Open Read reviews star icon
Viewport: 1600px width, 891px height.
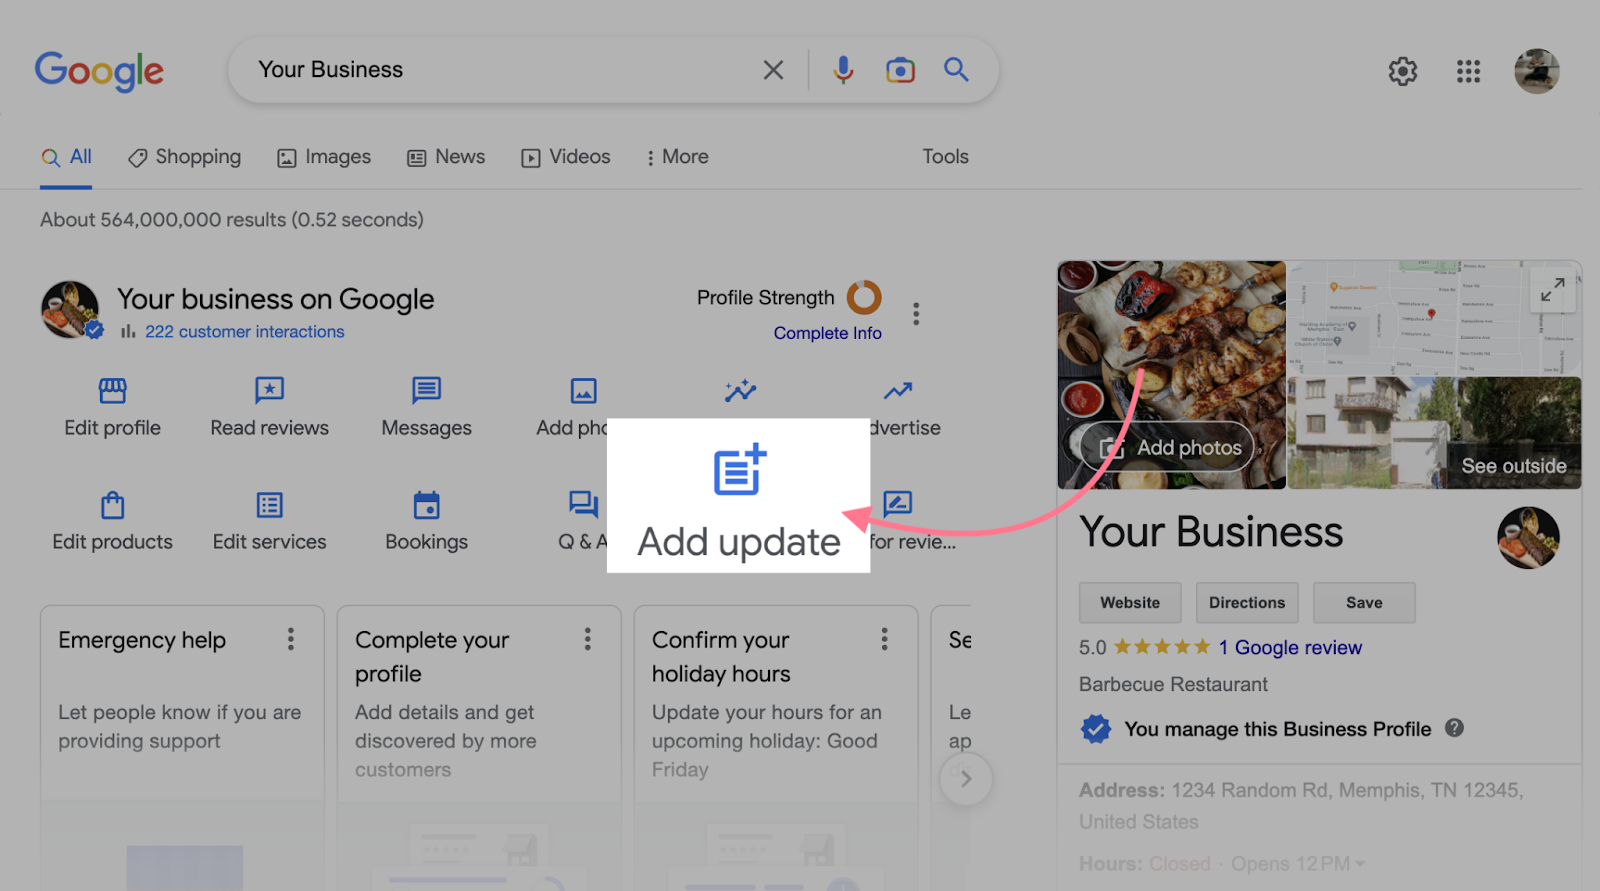point(269,390)
